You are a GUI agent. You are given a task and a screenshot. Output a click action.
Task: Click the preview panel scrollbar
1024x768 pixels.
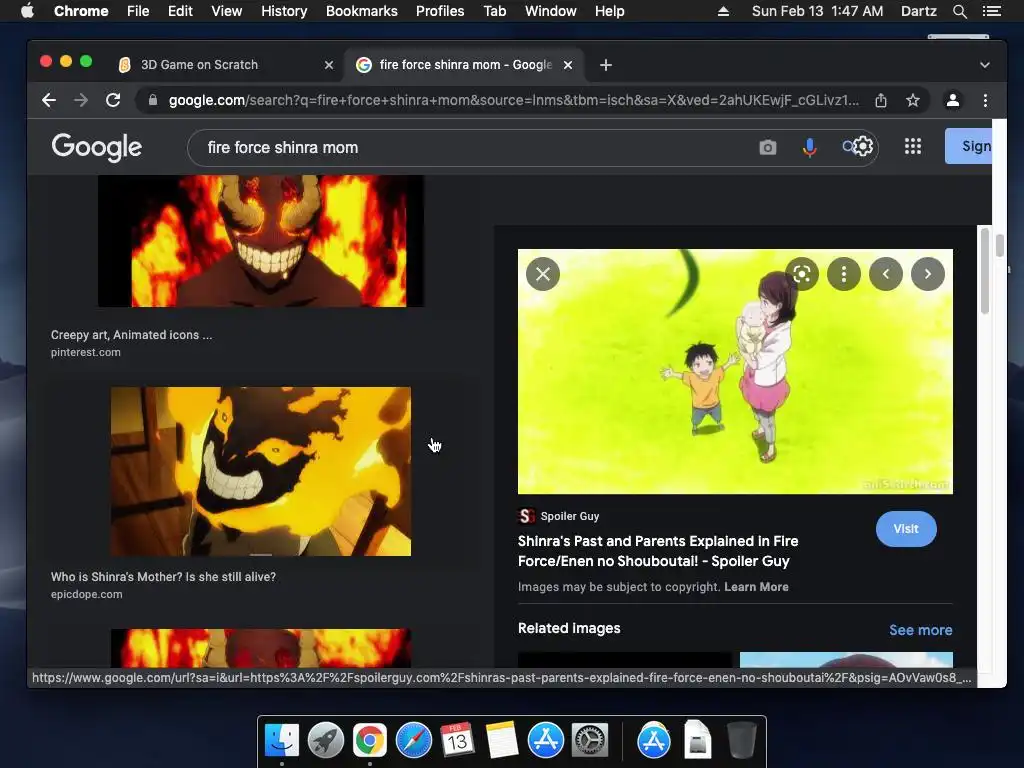tap(984, 272)
